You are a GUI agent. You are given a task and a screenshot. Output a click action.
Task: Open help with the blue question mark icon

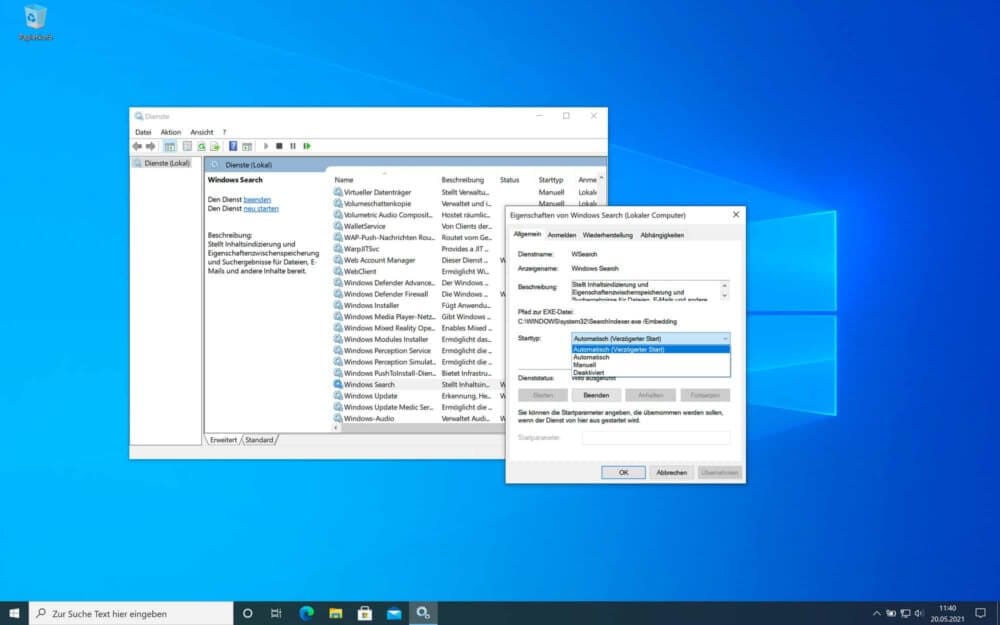click(233, 146)
